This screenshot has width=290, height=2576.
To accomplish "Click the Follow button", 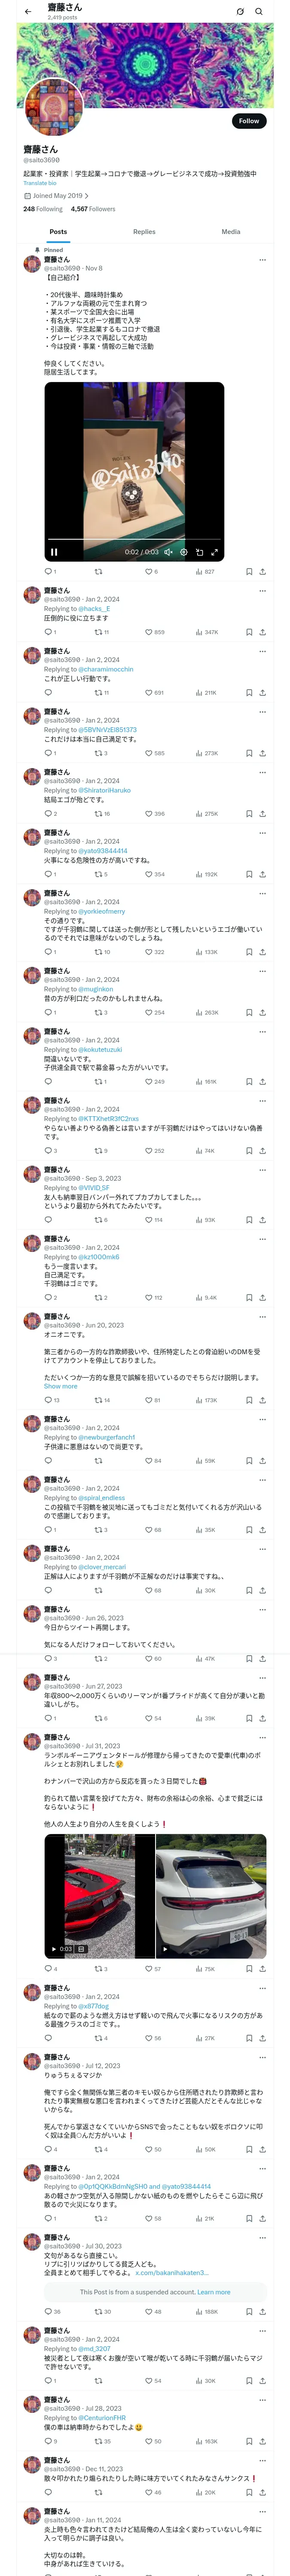I will 248,121.
